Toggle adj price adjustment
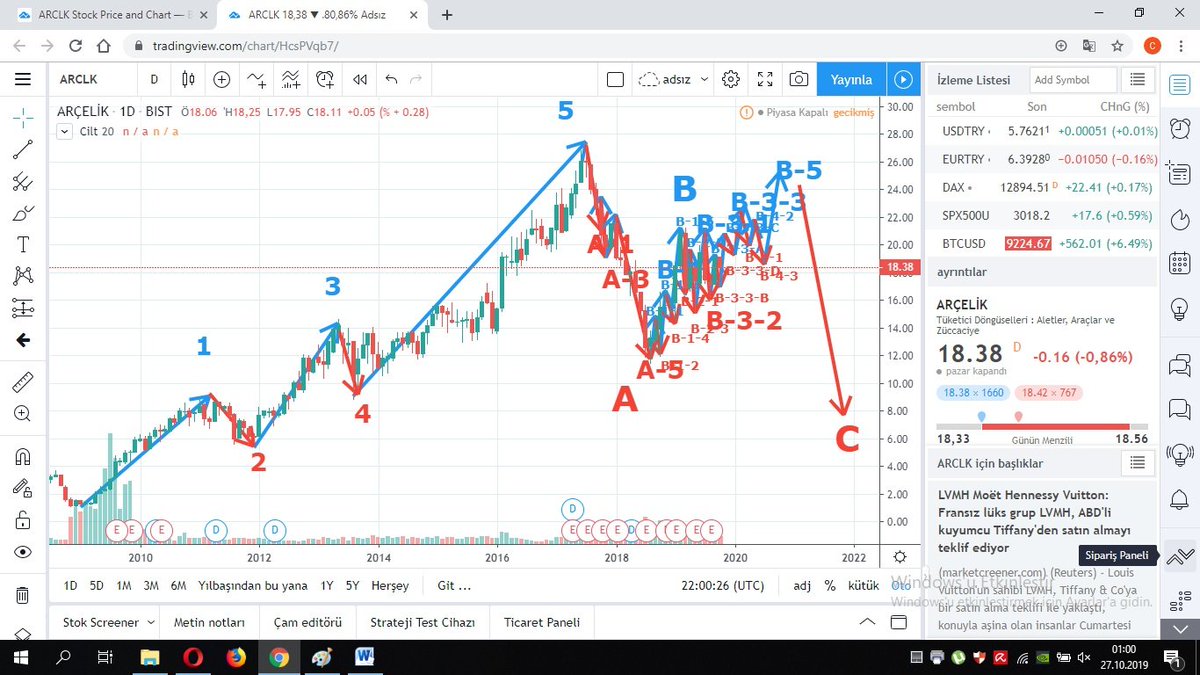Viewport: 1200px width, 675px height. [x=802, y=586]
